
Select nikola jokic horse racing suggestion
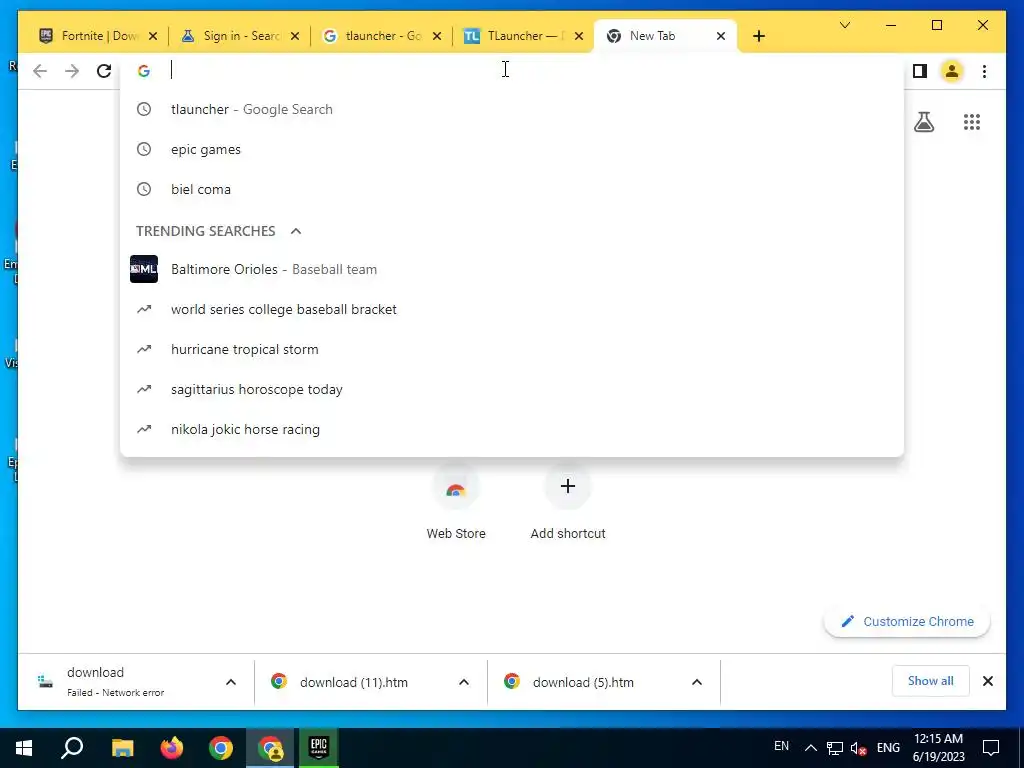pyautogui.click(x=512, y=429)
